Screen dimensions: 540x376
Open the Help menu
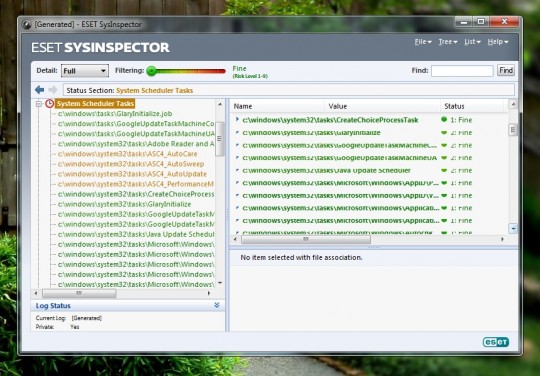pos(498,42)
